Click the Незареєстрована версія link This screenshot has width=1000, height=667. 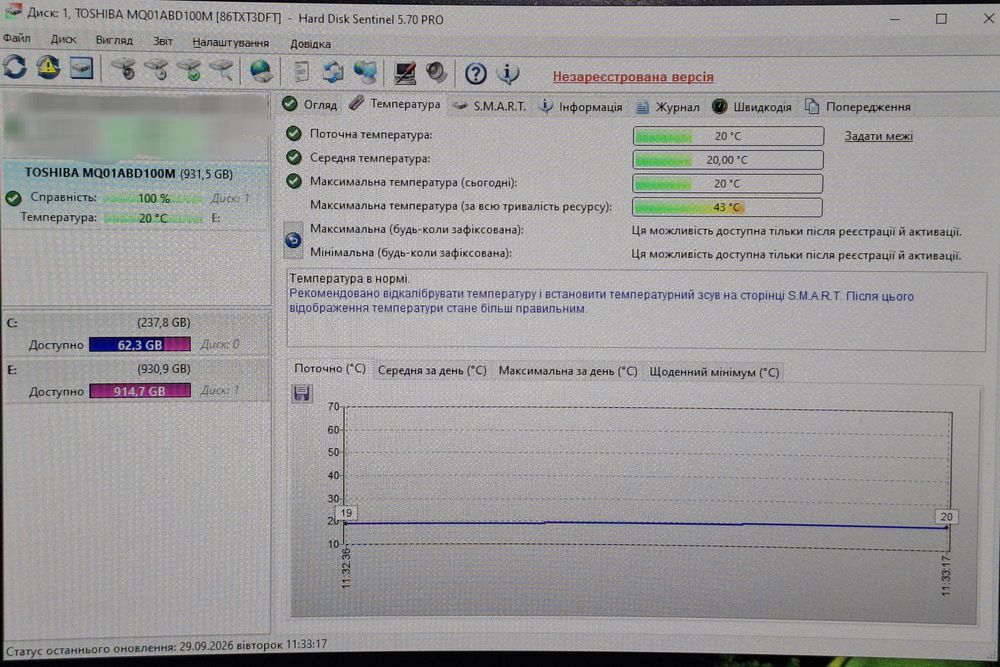[x=633, y=77]
